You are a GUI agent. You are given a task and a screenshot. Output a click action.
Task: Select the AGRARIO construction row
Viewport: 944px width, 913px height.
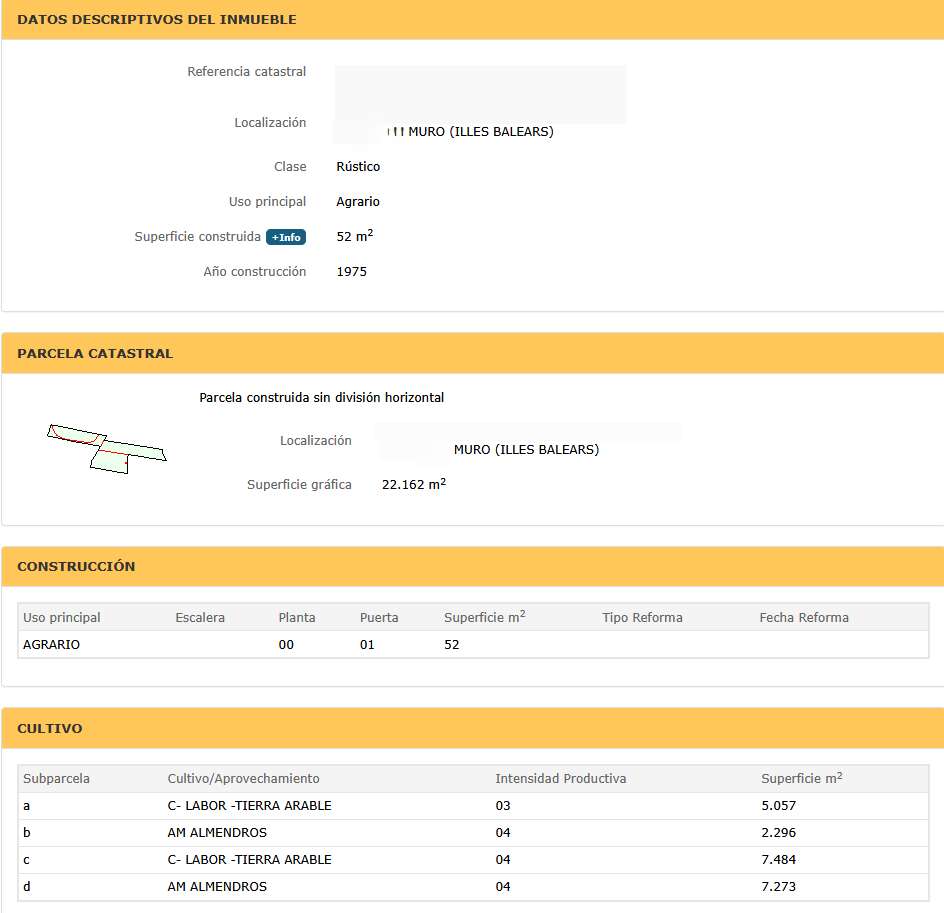click(473, 645)
